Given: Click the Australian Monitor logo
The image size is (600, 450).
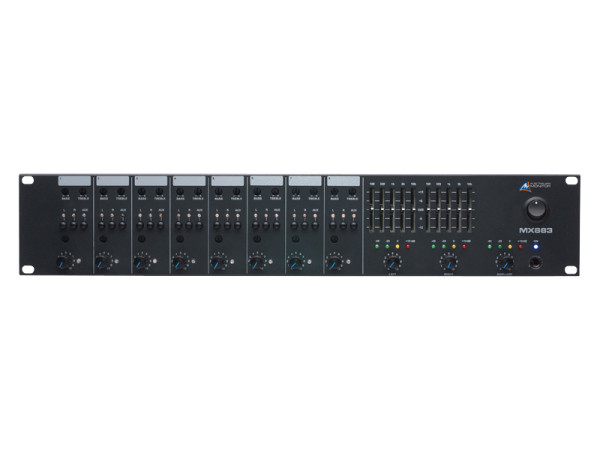Looking at the screenshot, I should click(x=536, y=186).
